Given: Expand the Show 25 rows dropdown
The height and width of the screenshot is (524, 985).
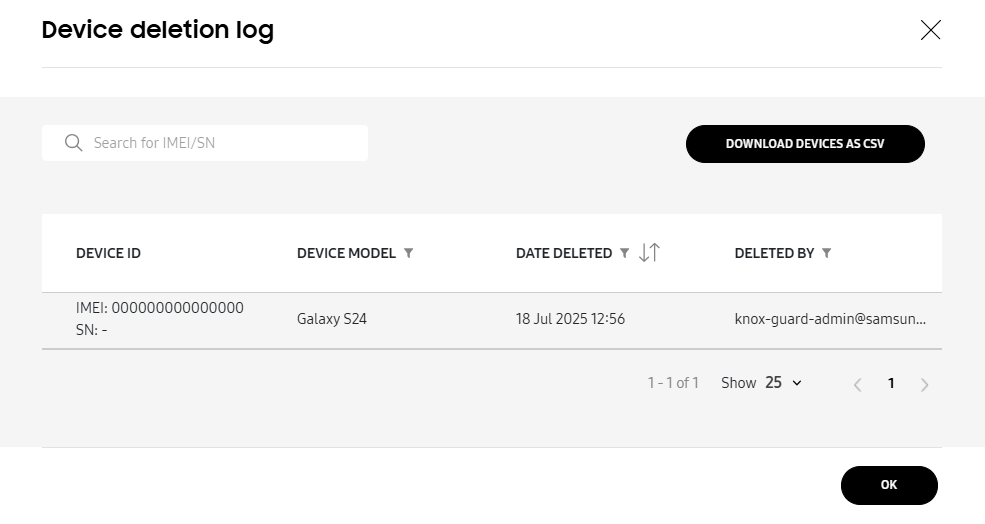Looking at the screenshot, I should pyautogui.click(x=784, y=383).
